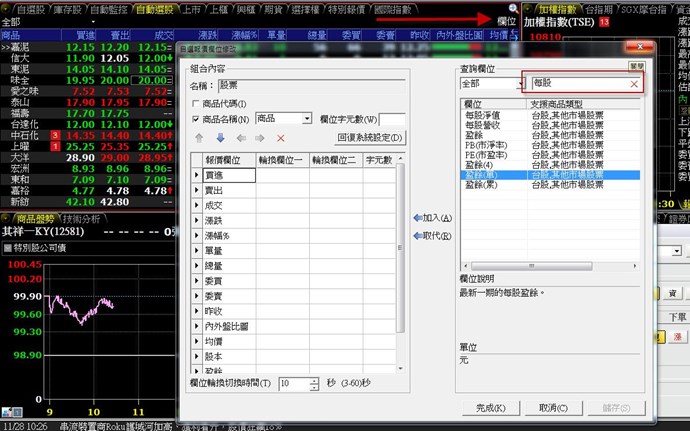Click the 完成(K) button

(x=491, y=408)
